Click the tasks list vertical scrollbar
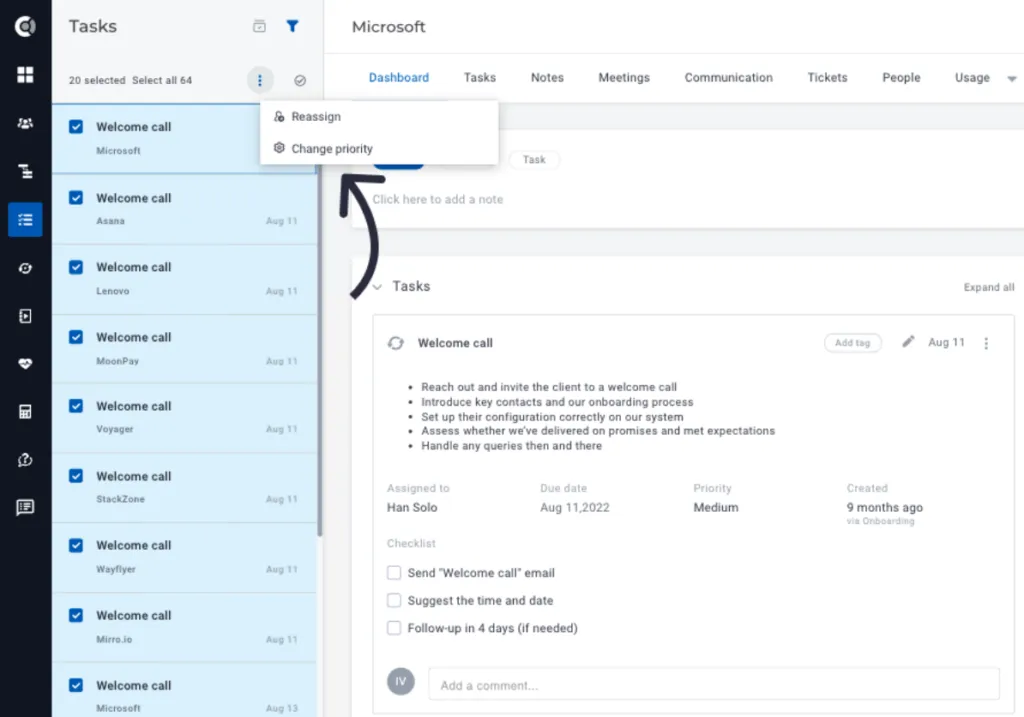Screen dimensions: 1024x717 (320, 353)
